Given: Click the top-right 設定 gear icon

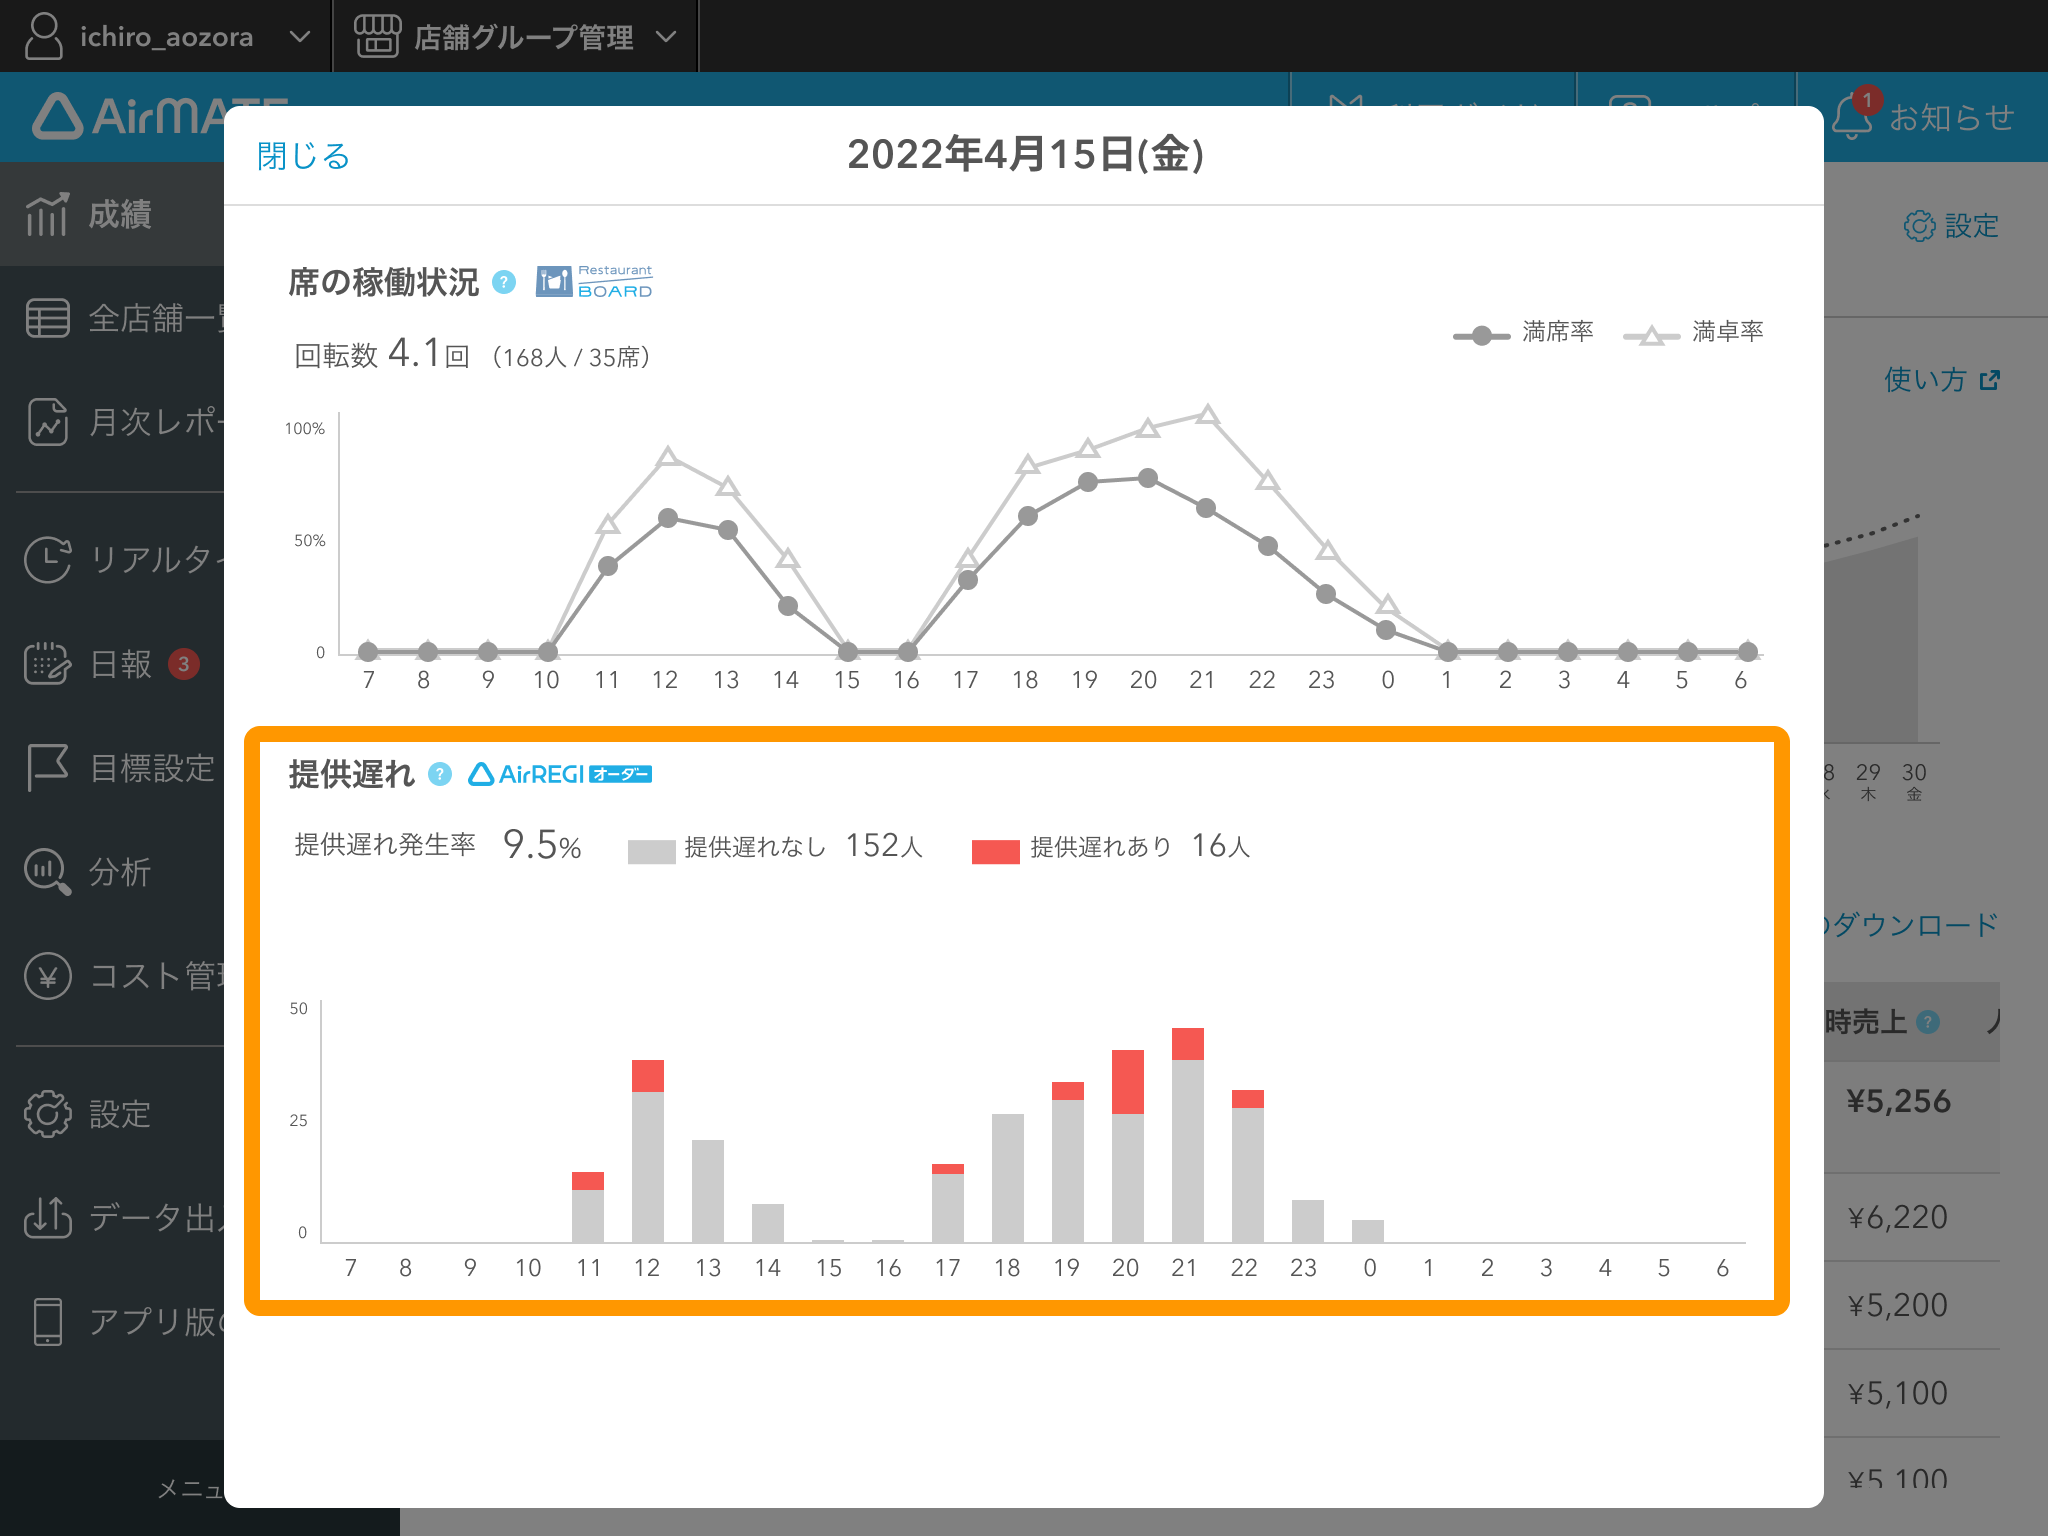Looking at the screenshot, I should tap(1919, 226).
